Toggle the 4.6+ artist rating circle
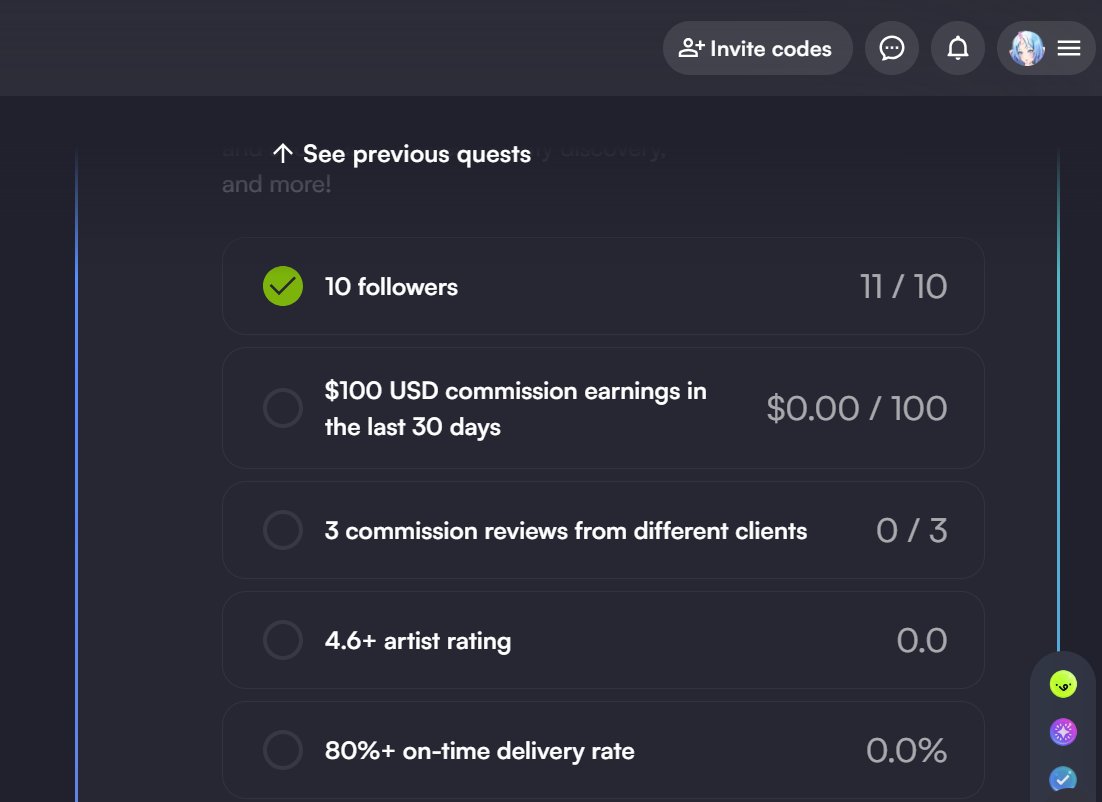1102x802 pixels. click(283, 640)
